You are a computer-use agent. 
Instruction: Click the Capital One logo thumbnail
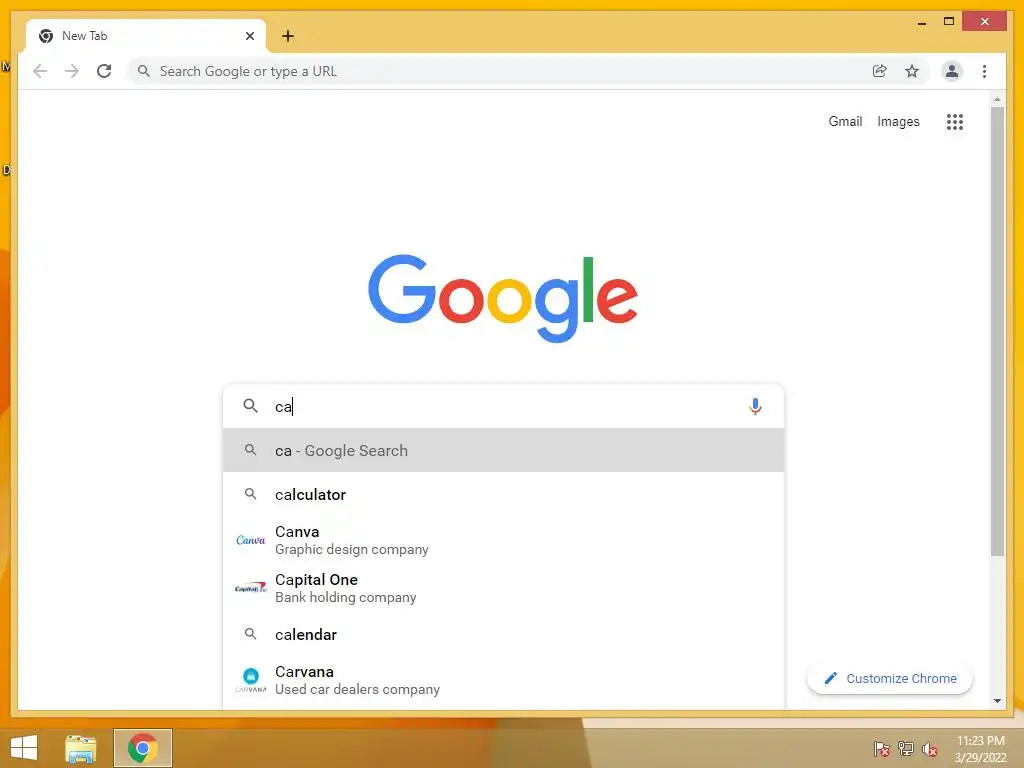pyautogui.click(x=251, y=588)
